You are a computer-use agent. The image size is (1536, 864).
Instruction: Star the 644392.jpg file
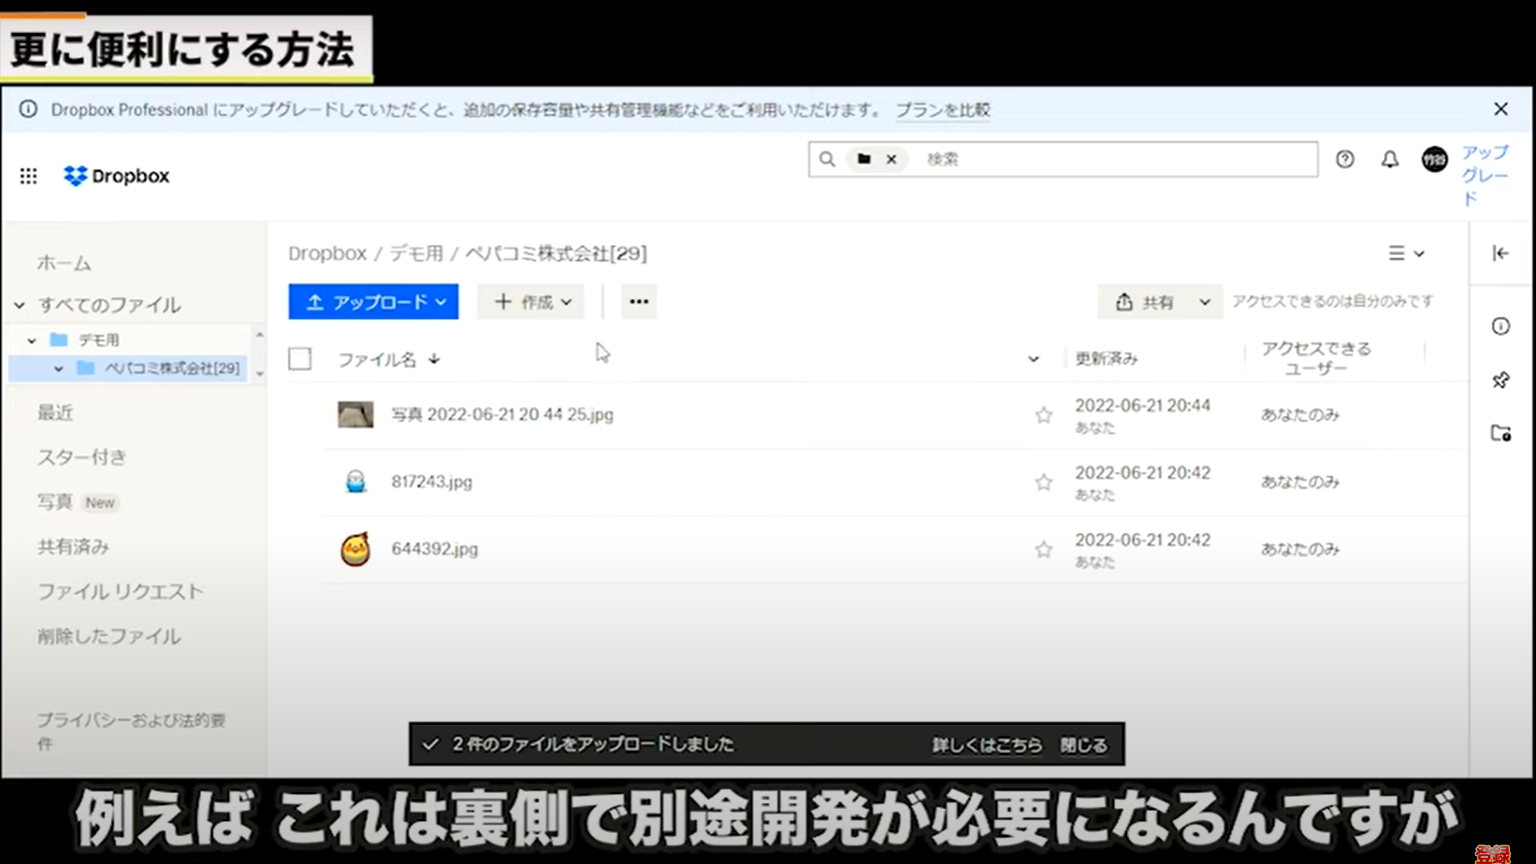coord(1043,550)
